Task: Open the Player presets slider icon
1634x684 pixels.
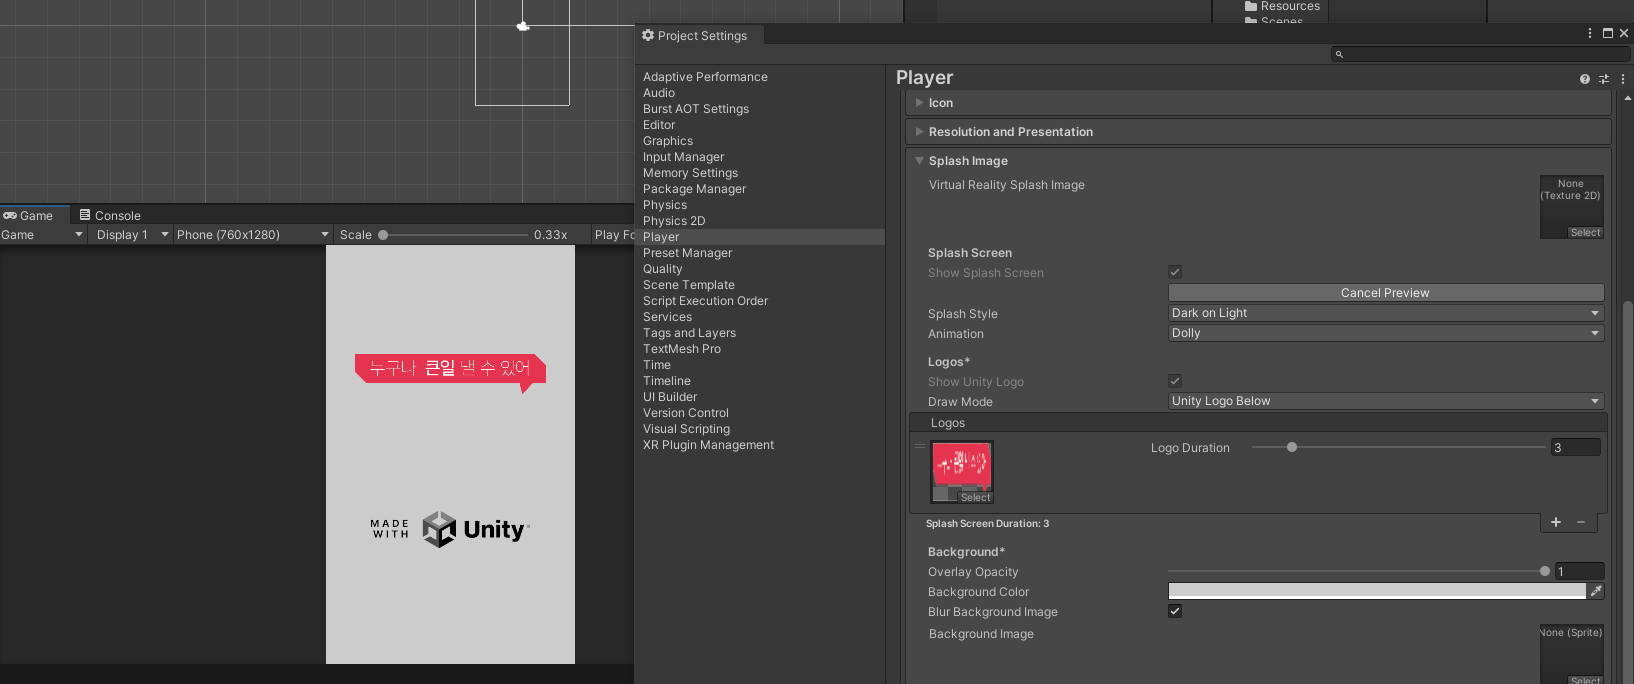Action: [1604, 79]
